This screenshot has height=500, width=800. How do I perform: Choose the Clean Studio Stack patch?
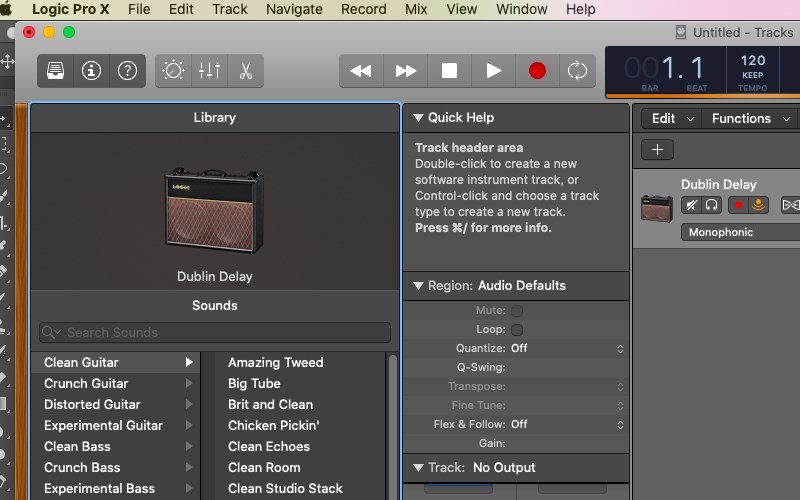pyautogui.click(x=285, y=488)
